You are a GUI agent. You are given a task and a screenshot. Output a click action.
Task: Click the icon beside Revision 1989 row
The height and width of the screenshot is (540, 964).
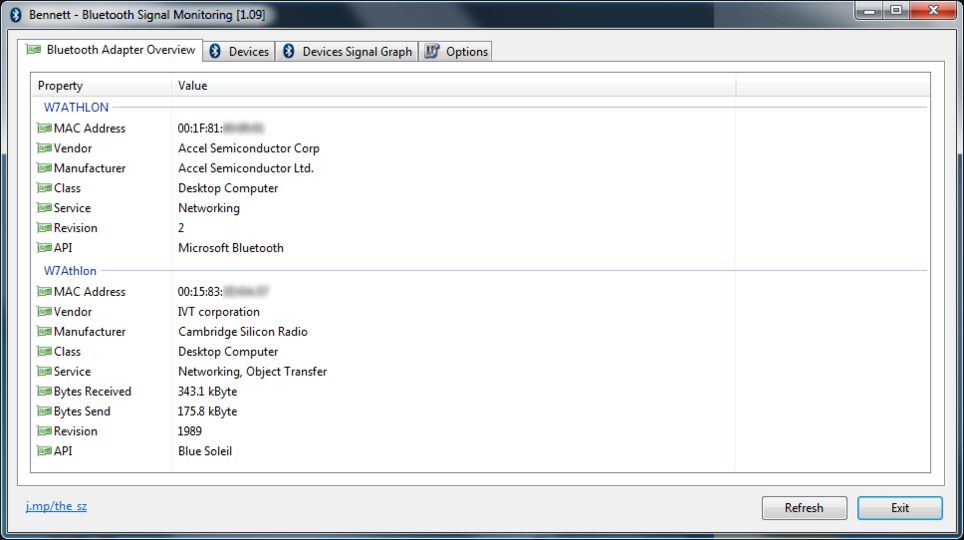tap(44, 432)
